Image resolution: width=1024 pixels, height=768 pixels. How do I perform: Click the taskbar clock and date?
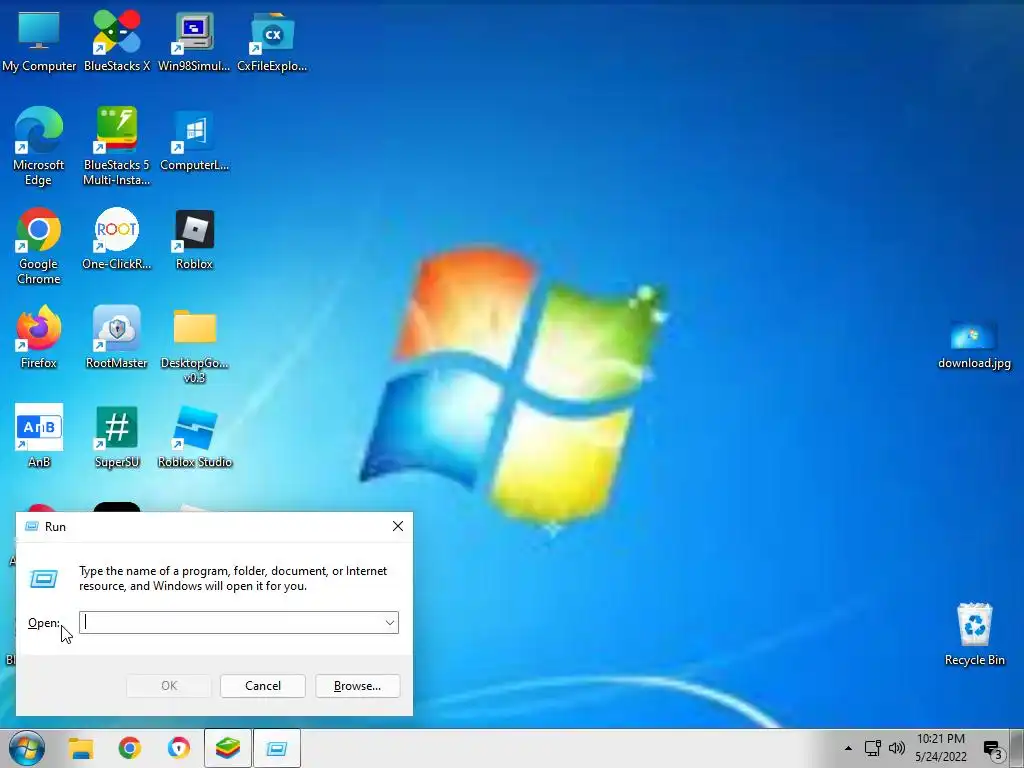[940, 748]
